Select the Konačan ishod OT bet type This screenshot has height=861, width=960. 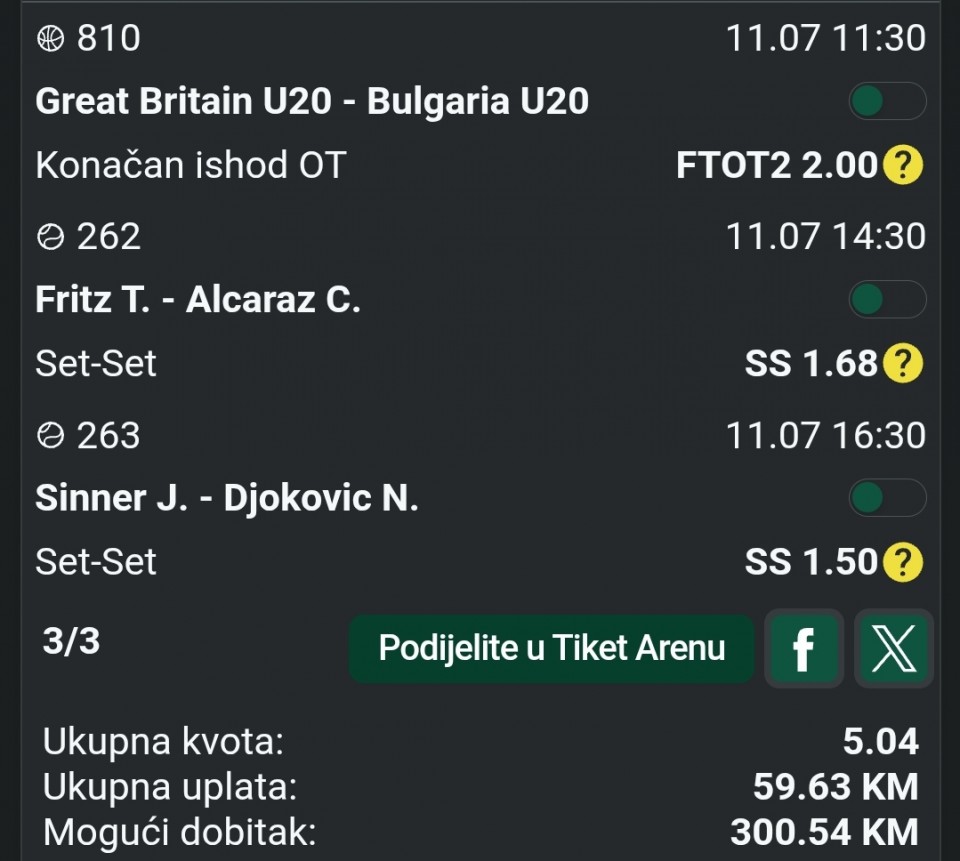(x=191, y=165)
